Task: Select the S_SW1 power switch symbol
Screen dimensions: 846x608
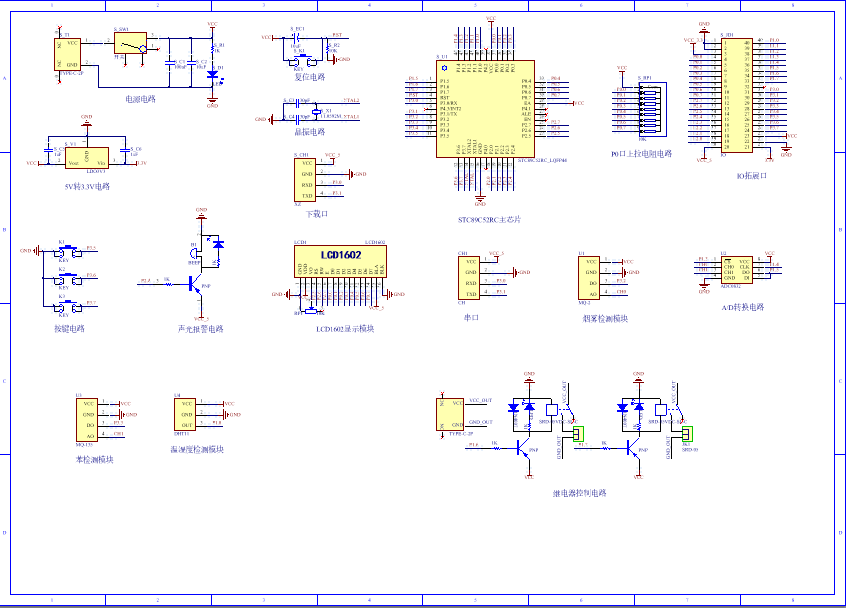Action: pos(130,43)
